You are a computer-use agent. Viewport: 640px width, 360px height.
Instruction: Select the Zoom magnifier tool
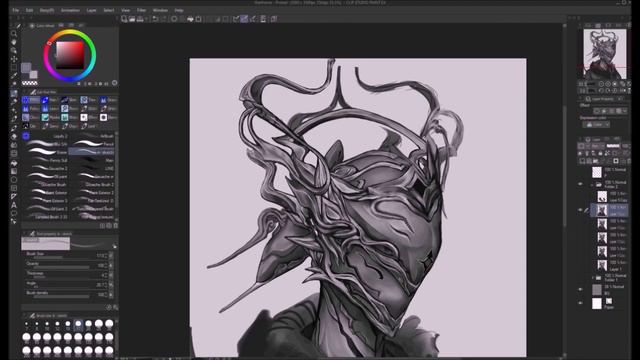[14, 34]
